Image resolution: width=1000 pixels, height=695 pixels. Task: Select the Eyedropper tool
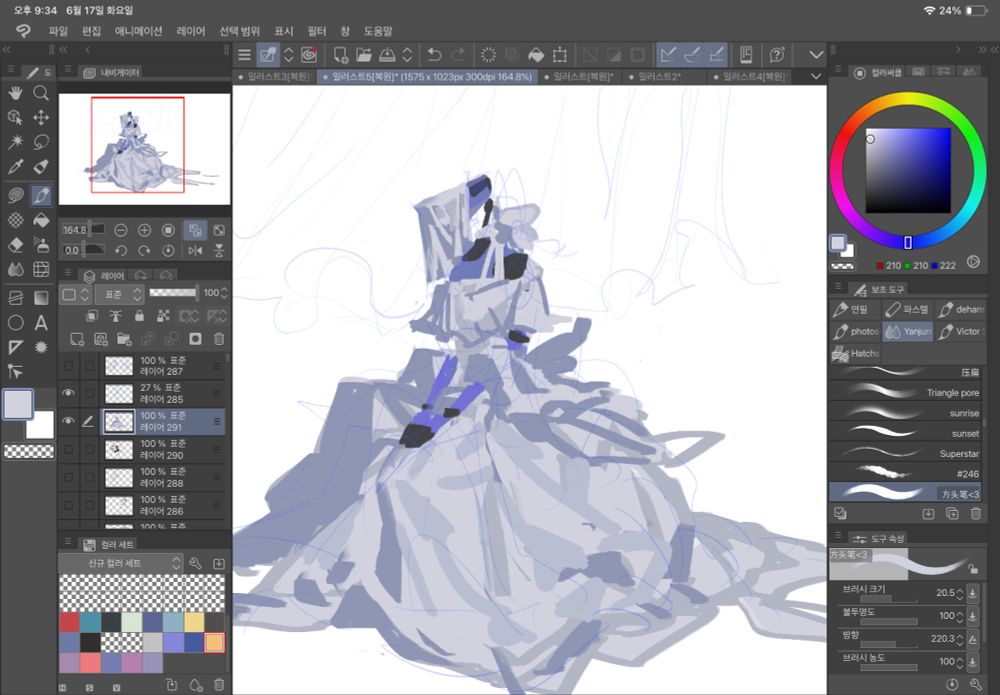(x=16, y=167)
